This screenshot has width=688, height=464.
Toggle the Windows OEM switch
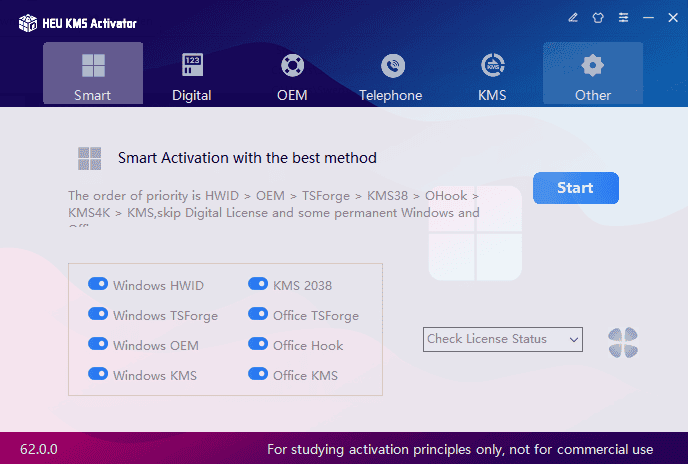(x=98, y=344)
